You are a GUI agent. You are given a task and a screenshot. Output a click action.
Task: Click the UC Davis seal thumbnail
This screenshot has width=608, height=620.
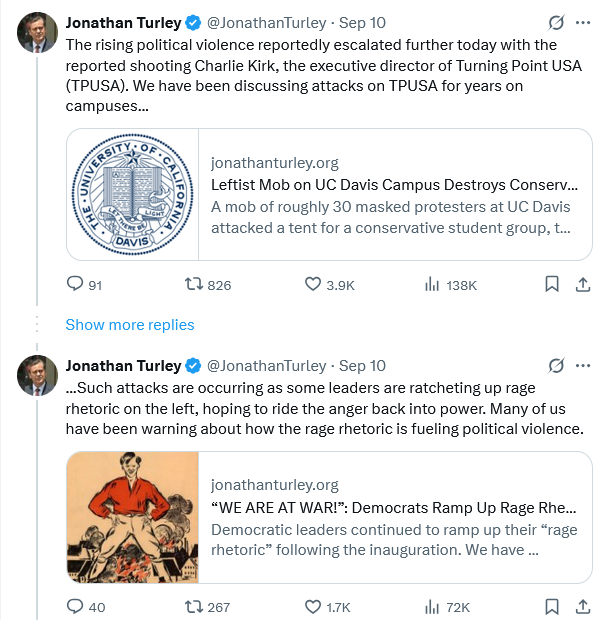[x=132, y=195]
